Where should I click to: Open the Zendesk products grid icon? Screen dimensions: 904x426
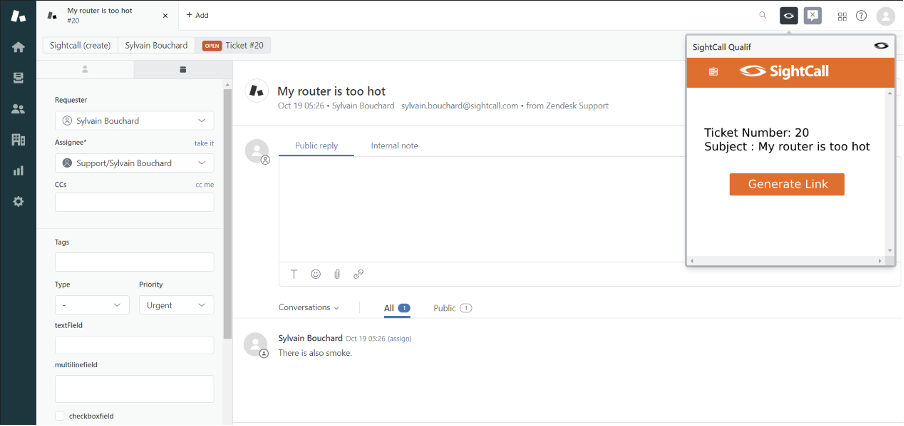[x=842, y=16]
